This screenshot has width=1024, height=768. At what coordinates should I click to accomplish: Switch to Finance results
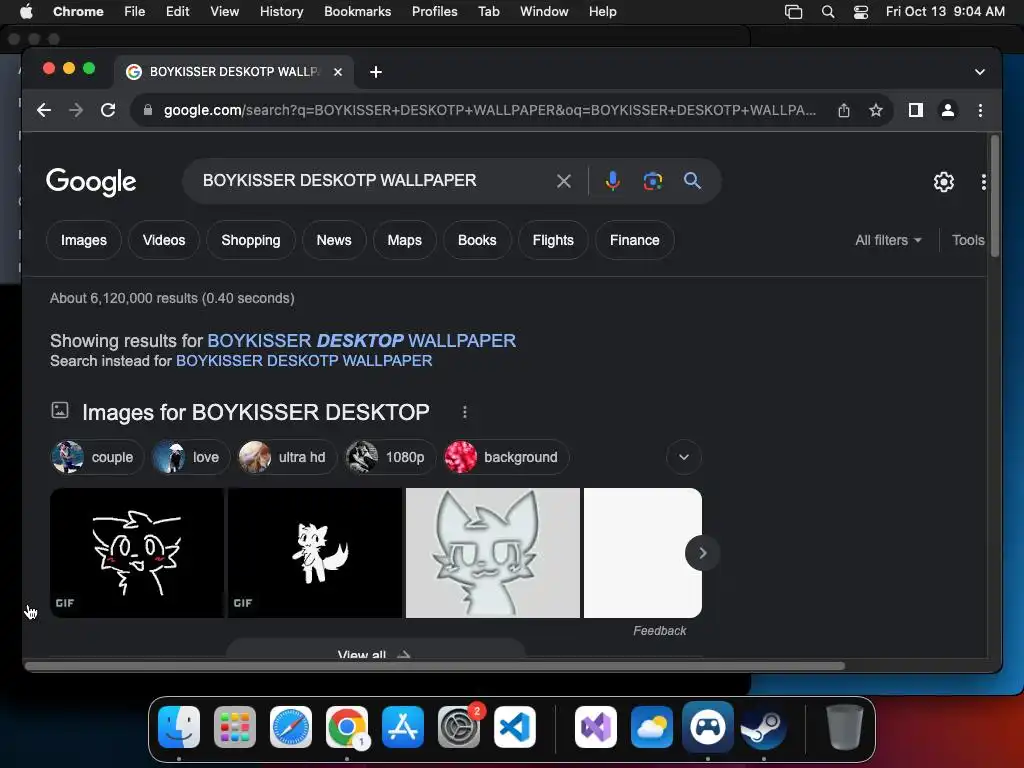[634, 240]
